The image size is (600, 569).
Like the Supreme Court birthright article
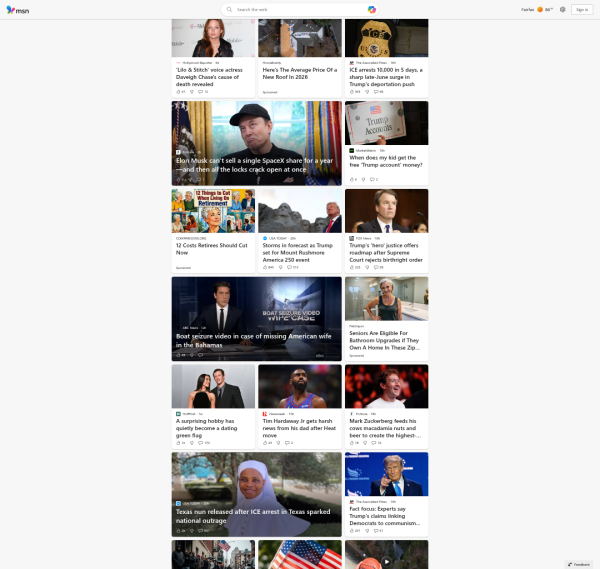[x=355, y=267]
